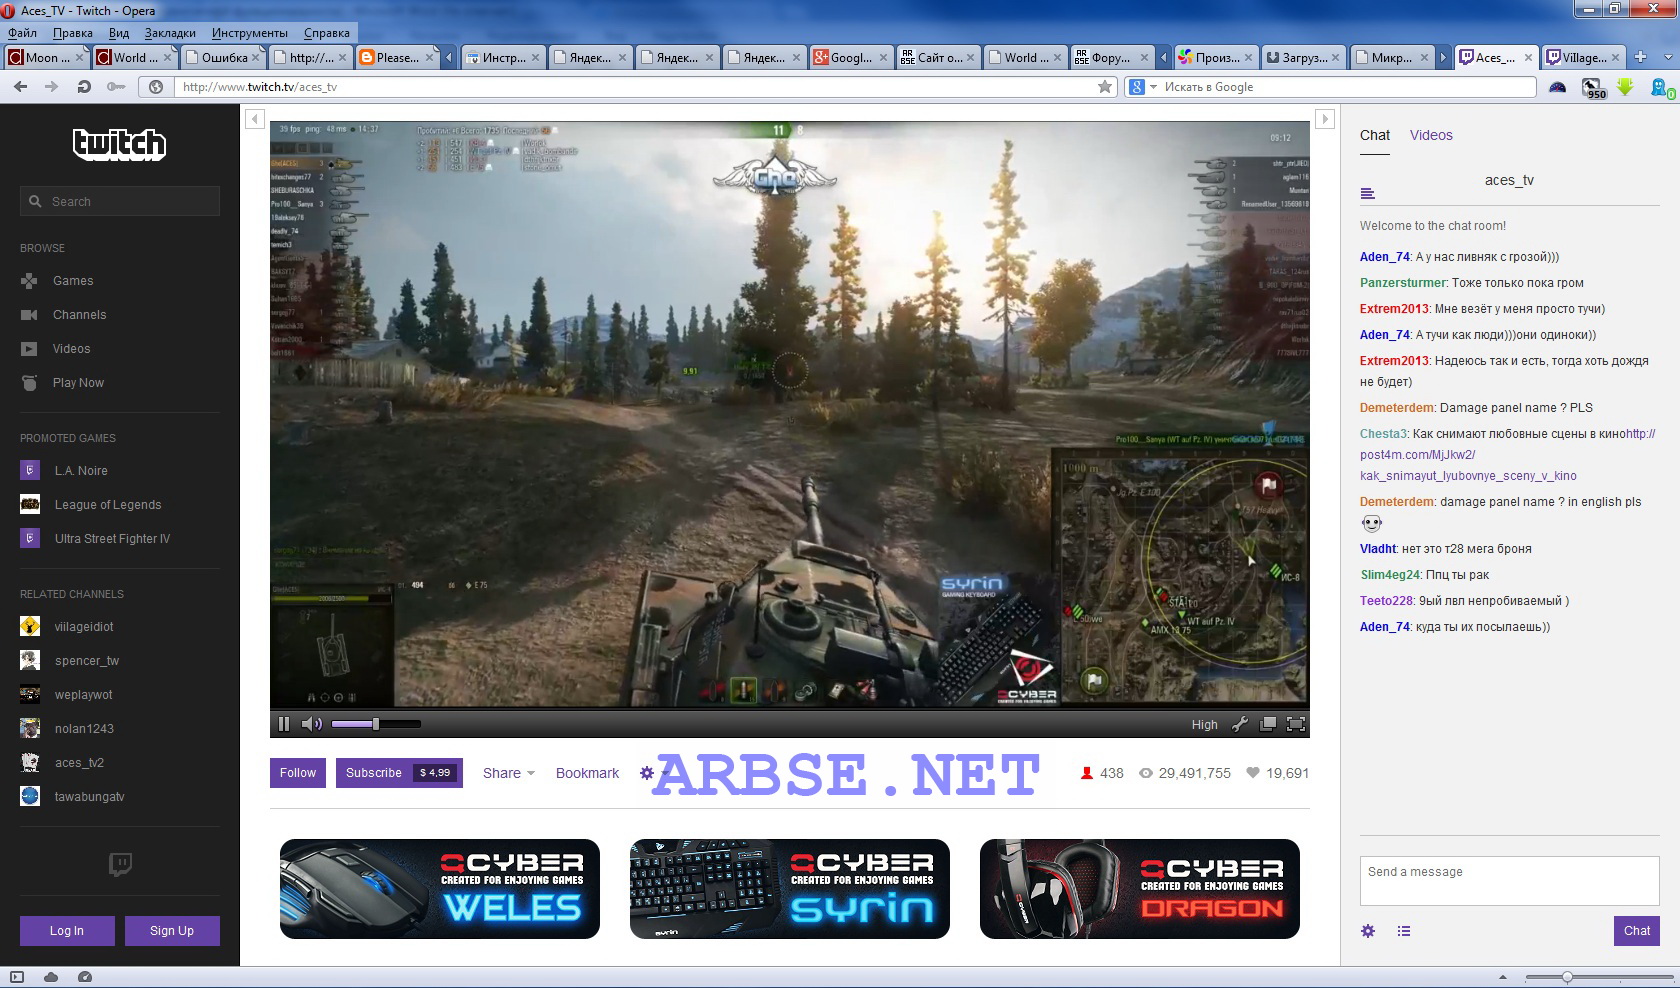Click the Dragon headset banner
Screen dimensions: 1680x988
(1140, 889)
